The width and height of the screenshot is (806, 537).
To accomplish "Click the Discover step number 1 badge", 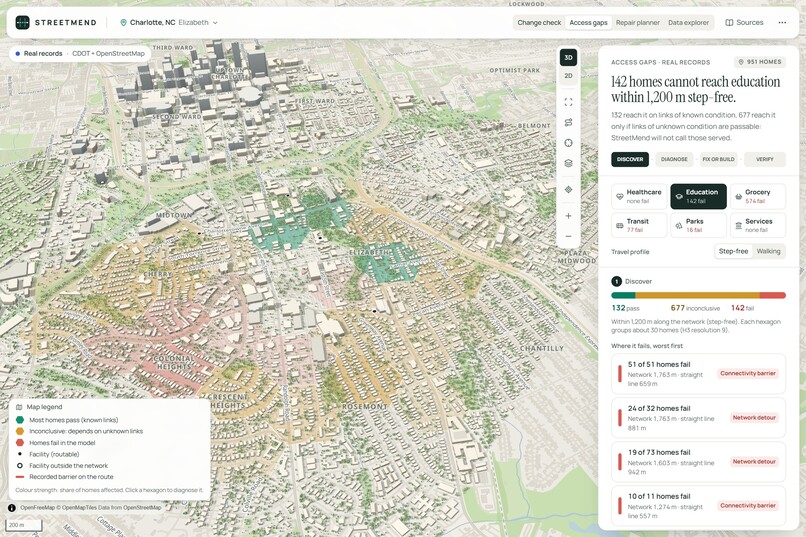I will tap(616, 282).
